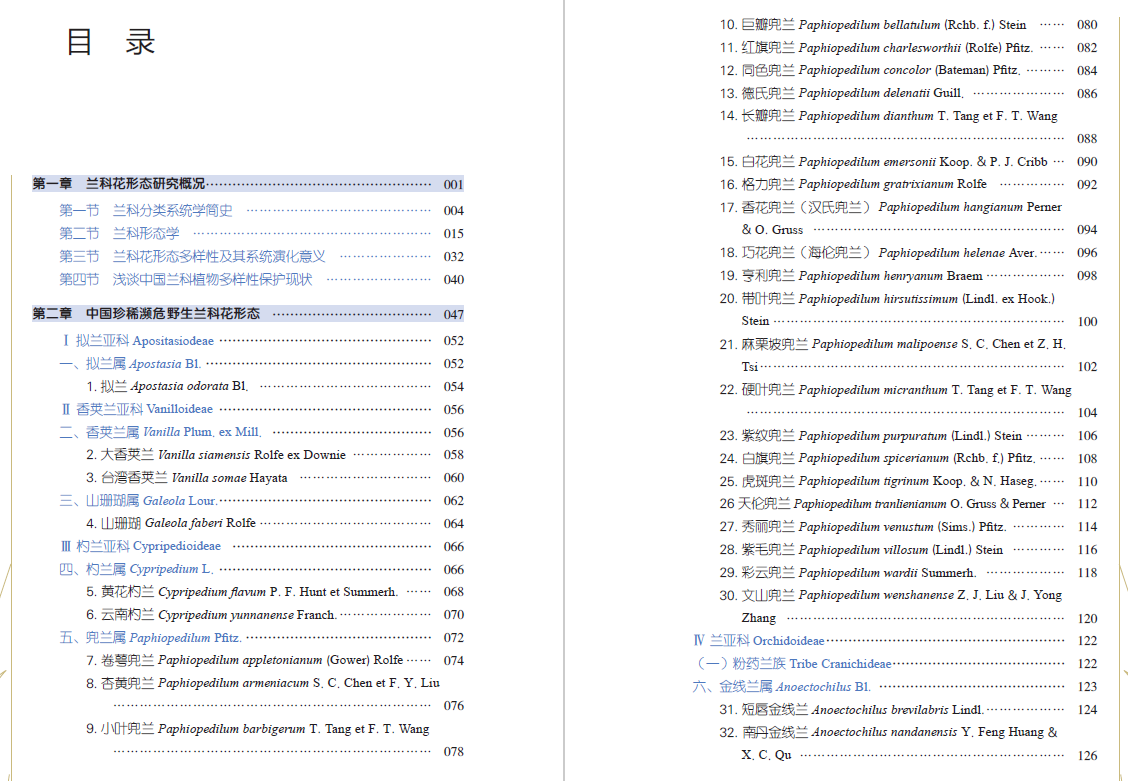Select 3. 台湾香荚兰 Vanilla somae entry

[x=275, y=478]
